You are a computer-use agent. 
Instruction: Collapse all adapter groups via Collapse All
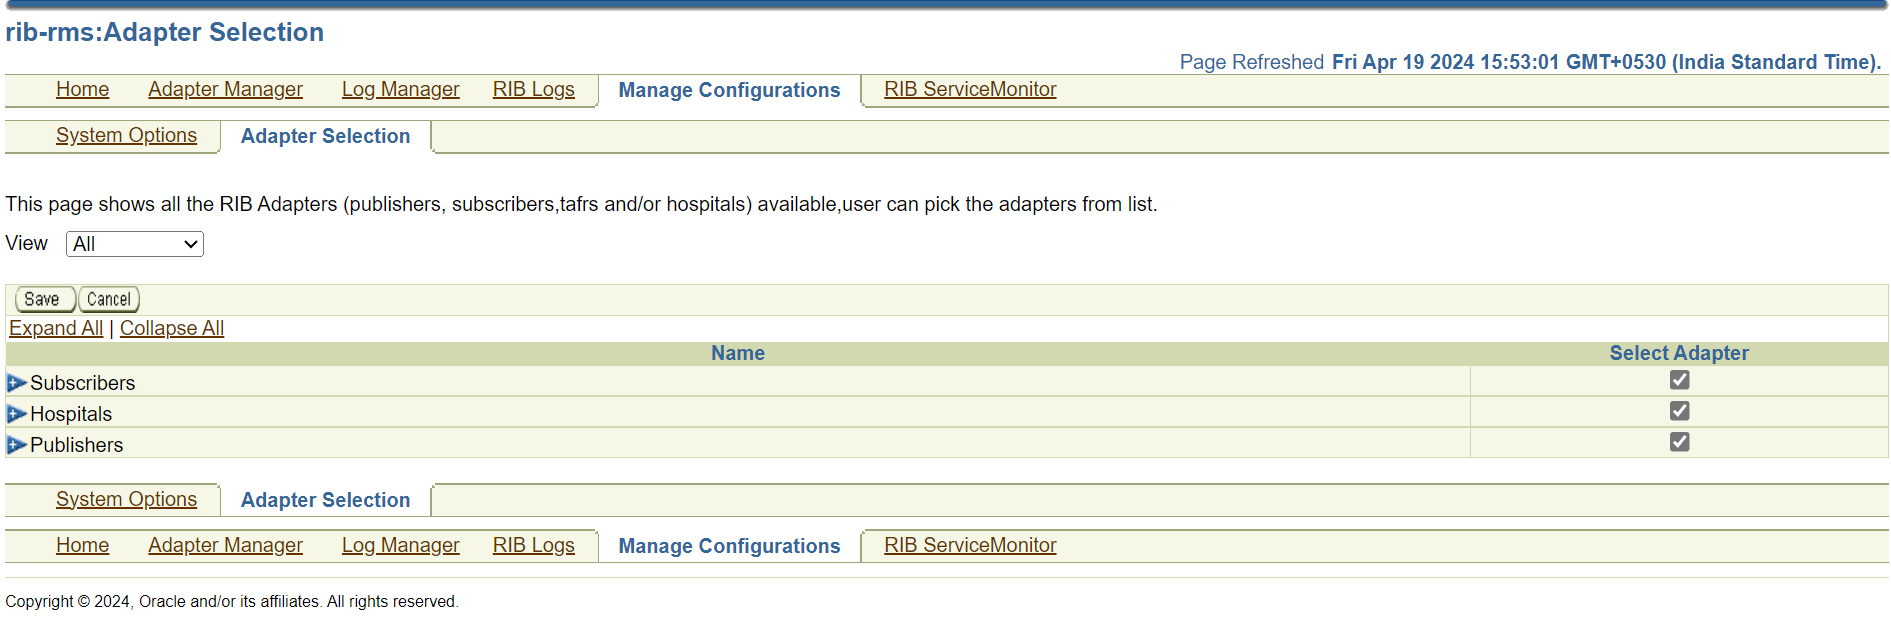coord(171,327)
